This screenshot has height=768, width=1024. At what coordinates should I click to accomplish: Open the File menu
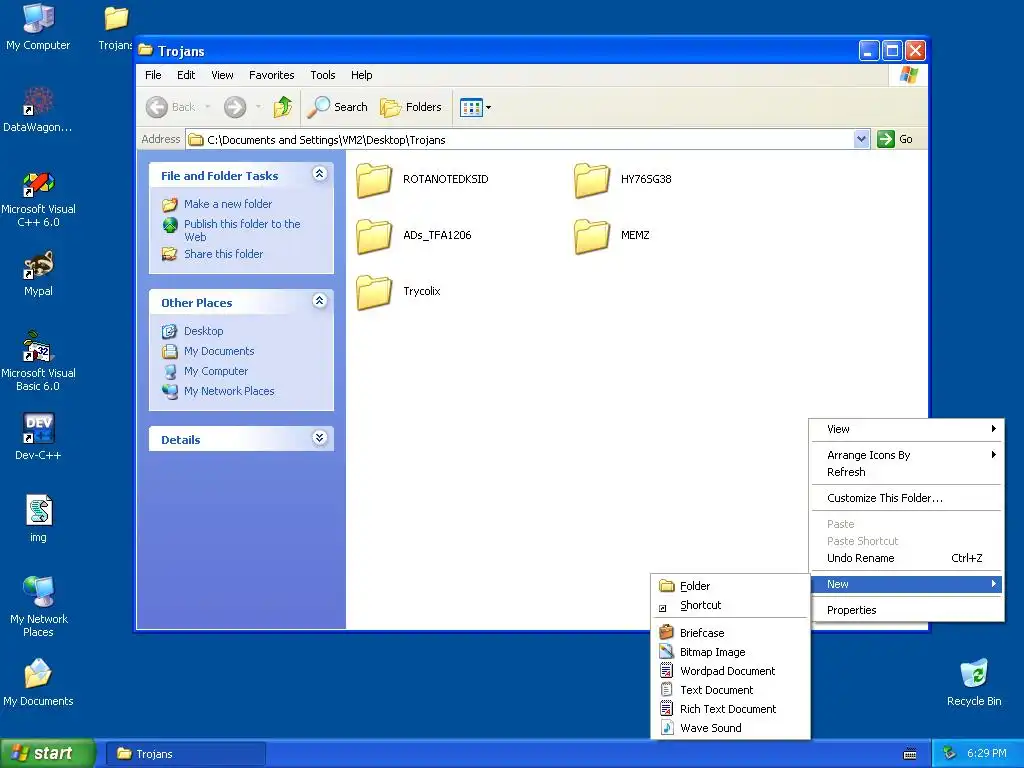tap(153, 75)
